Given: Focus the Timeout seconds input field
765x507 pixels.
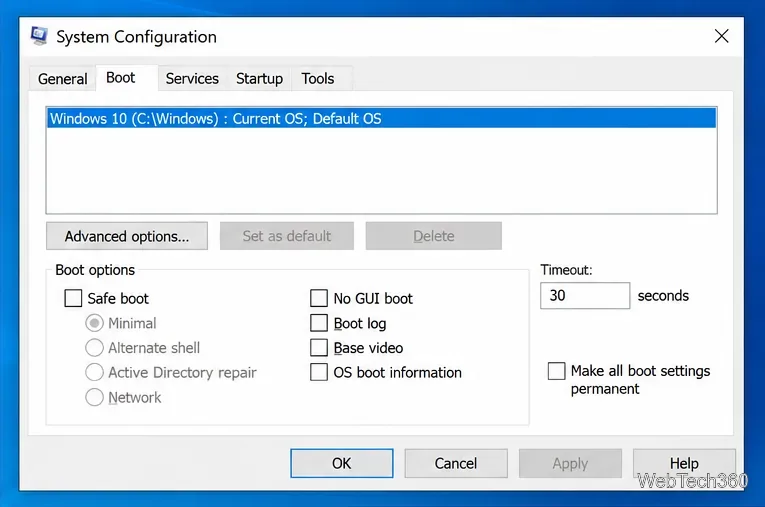Looking at the screenshot, I should tap(585, 296).
